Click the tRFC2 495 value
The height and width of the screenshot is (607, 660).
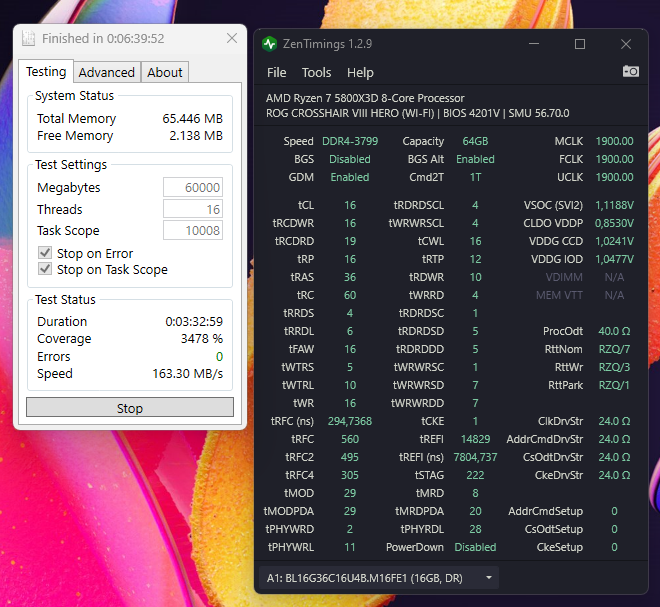[350, 457]
